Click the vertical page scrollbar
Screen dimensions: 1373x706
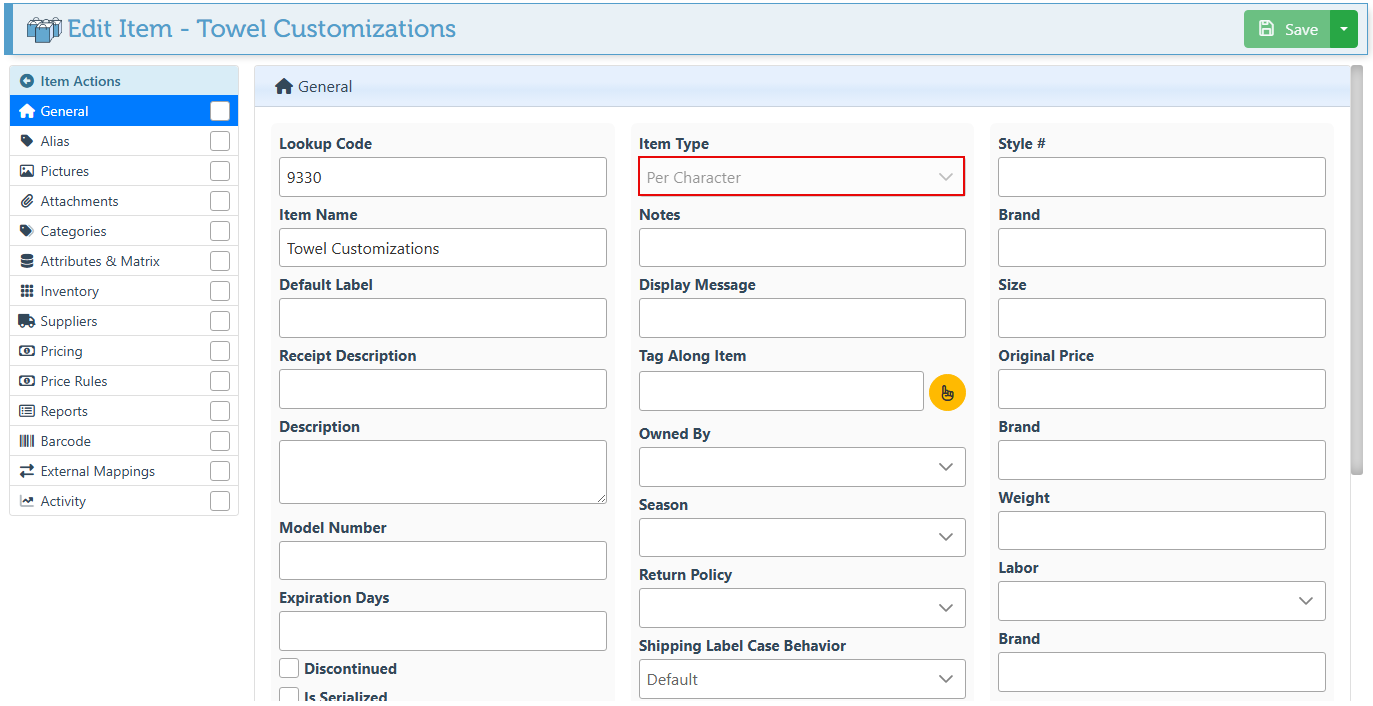coord(1356,270)
